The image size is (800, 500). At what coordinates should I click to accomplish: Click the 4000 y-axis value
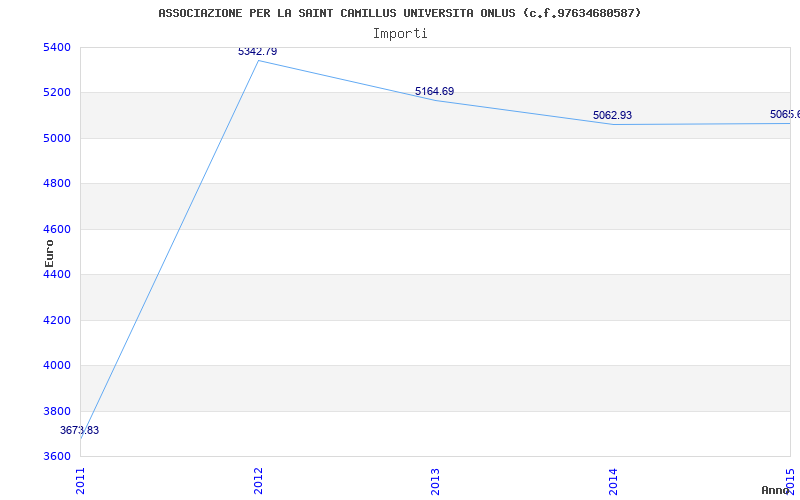click(57, 366)
